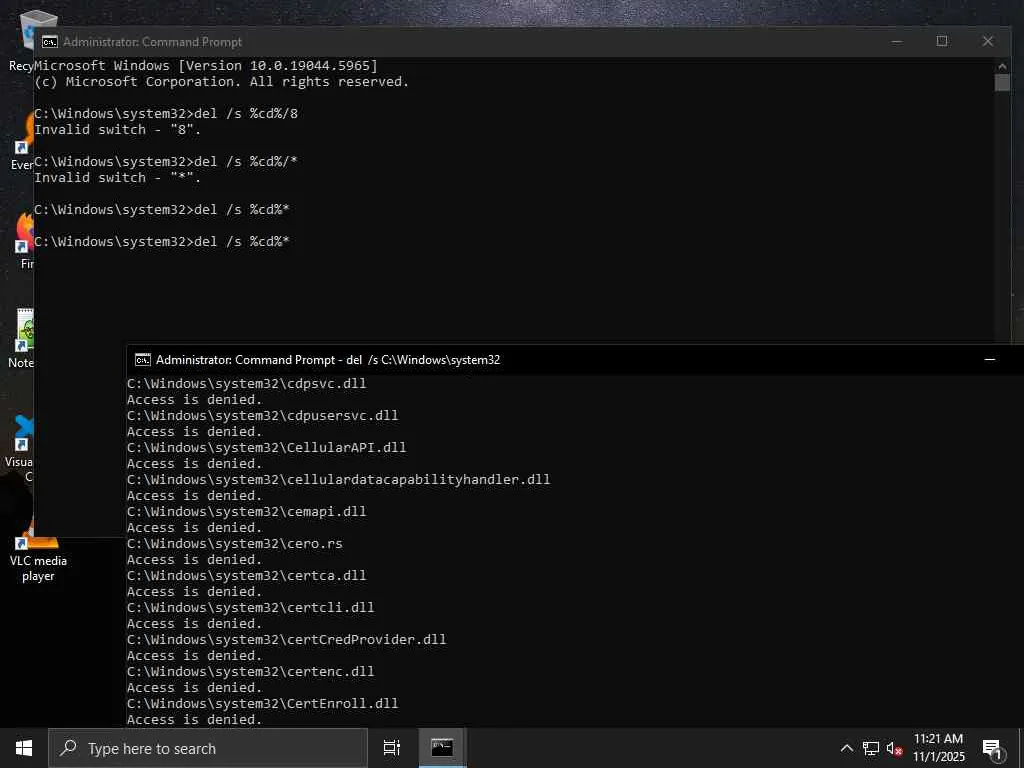Click the cellulardatacapabilityhandler.dll path line

338,479
